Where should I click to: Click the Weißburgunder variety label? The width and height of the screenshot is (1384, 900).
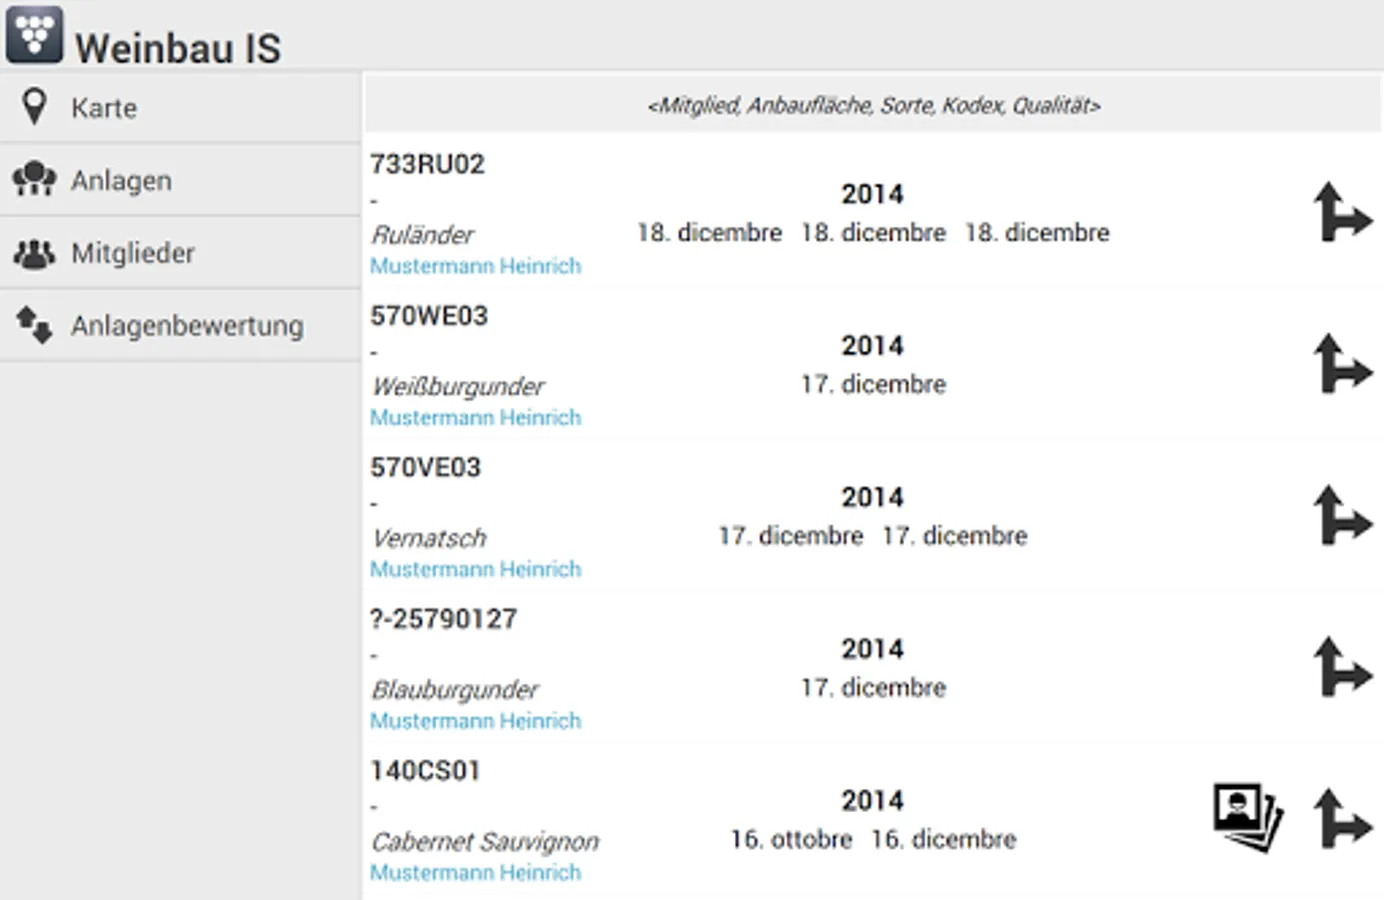click(458, 387)
